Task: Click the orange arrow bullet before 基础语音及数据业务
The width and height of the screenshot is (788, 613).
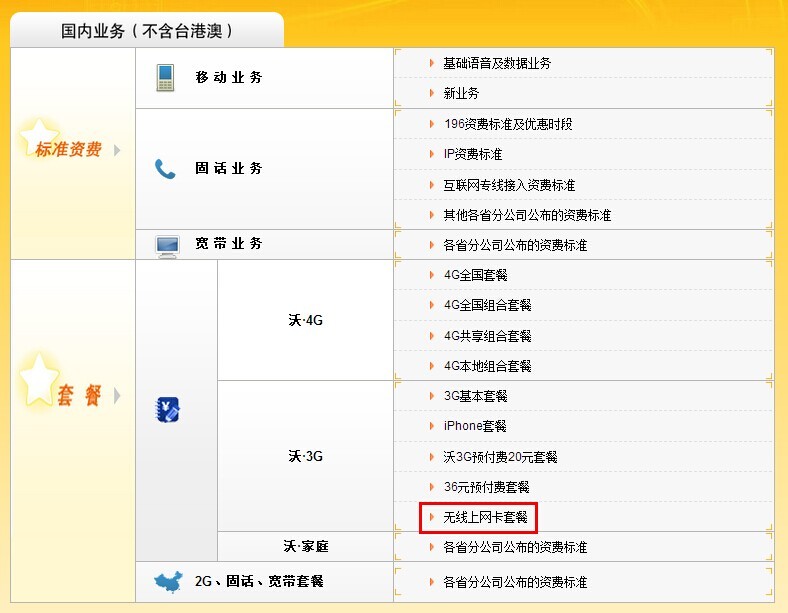Action: pos(432,63)
